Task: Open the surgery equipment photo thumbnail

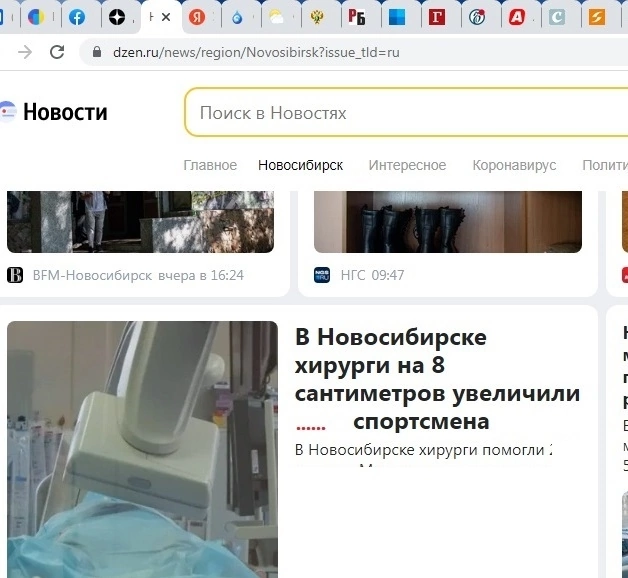Action: pyautogui.click(x=143, y=449)
